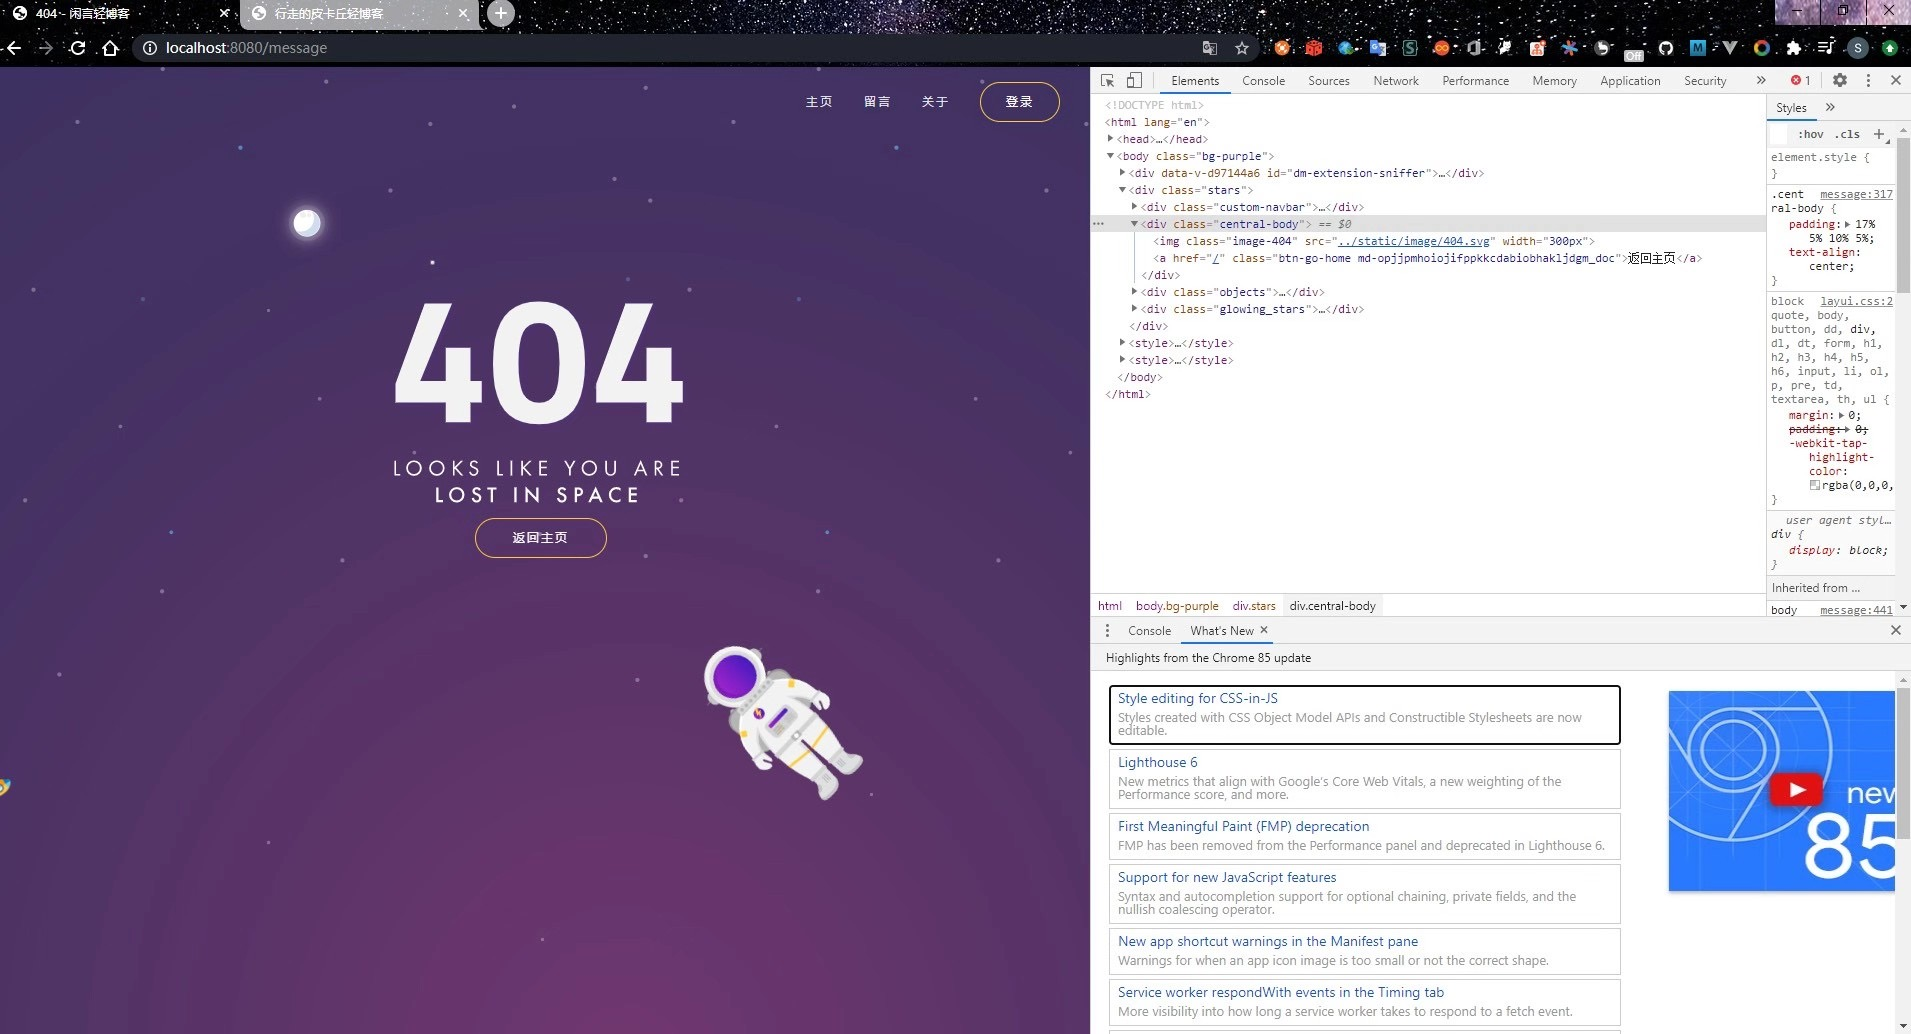Close the 行走的皮卡丘轻博客 tab
This screenshot has width=1911, height=1034.
[x=463, y=14]
